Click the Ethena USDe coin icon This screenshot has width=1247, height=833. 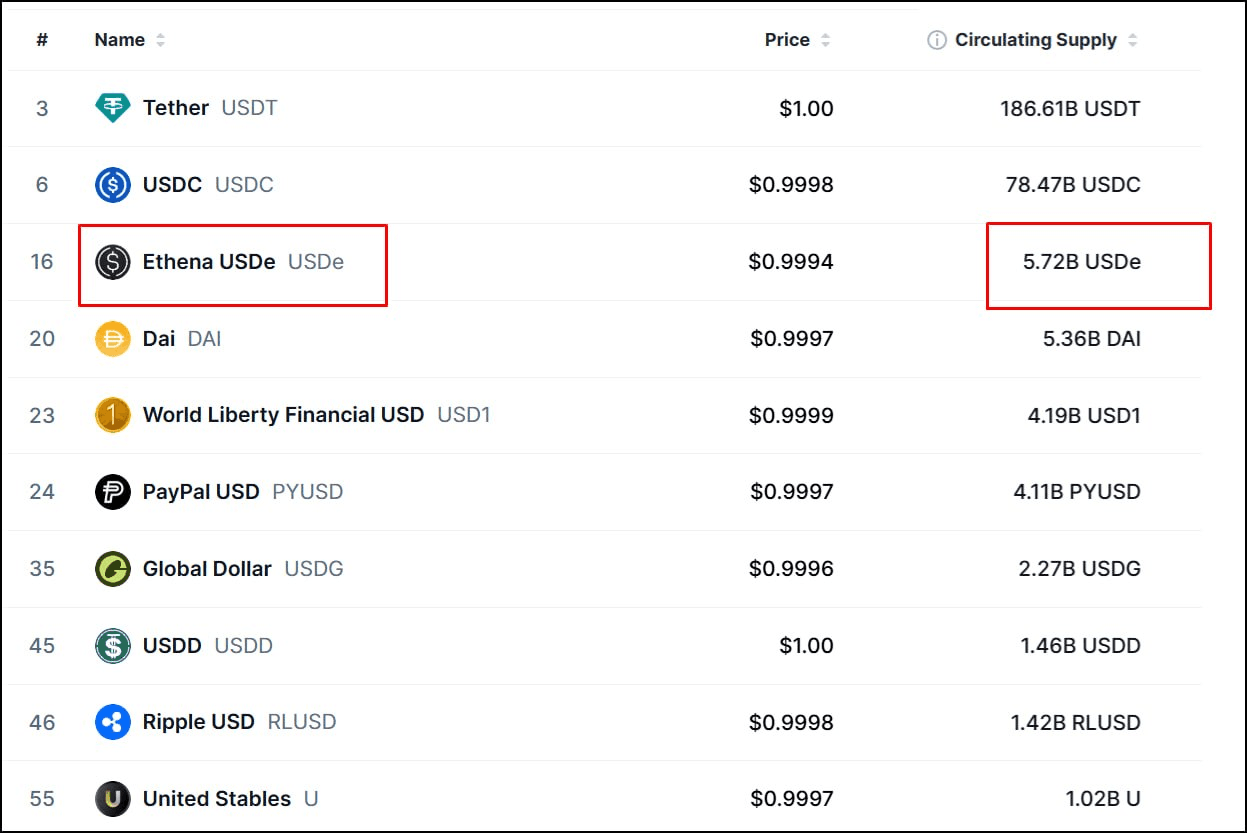point(112,262)
